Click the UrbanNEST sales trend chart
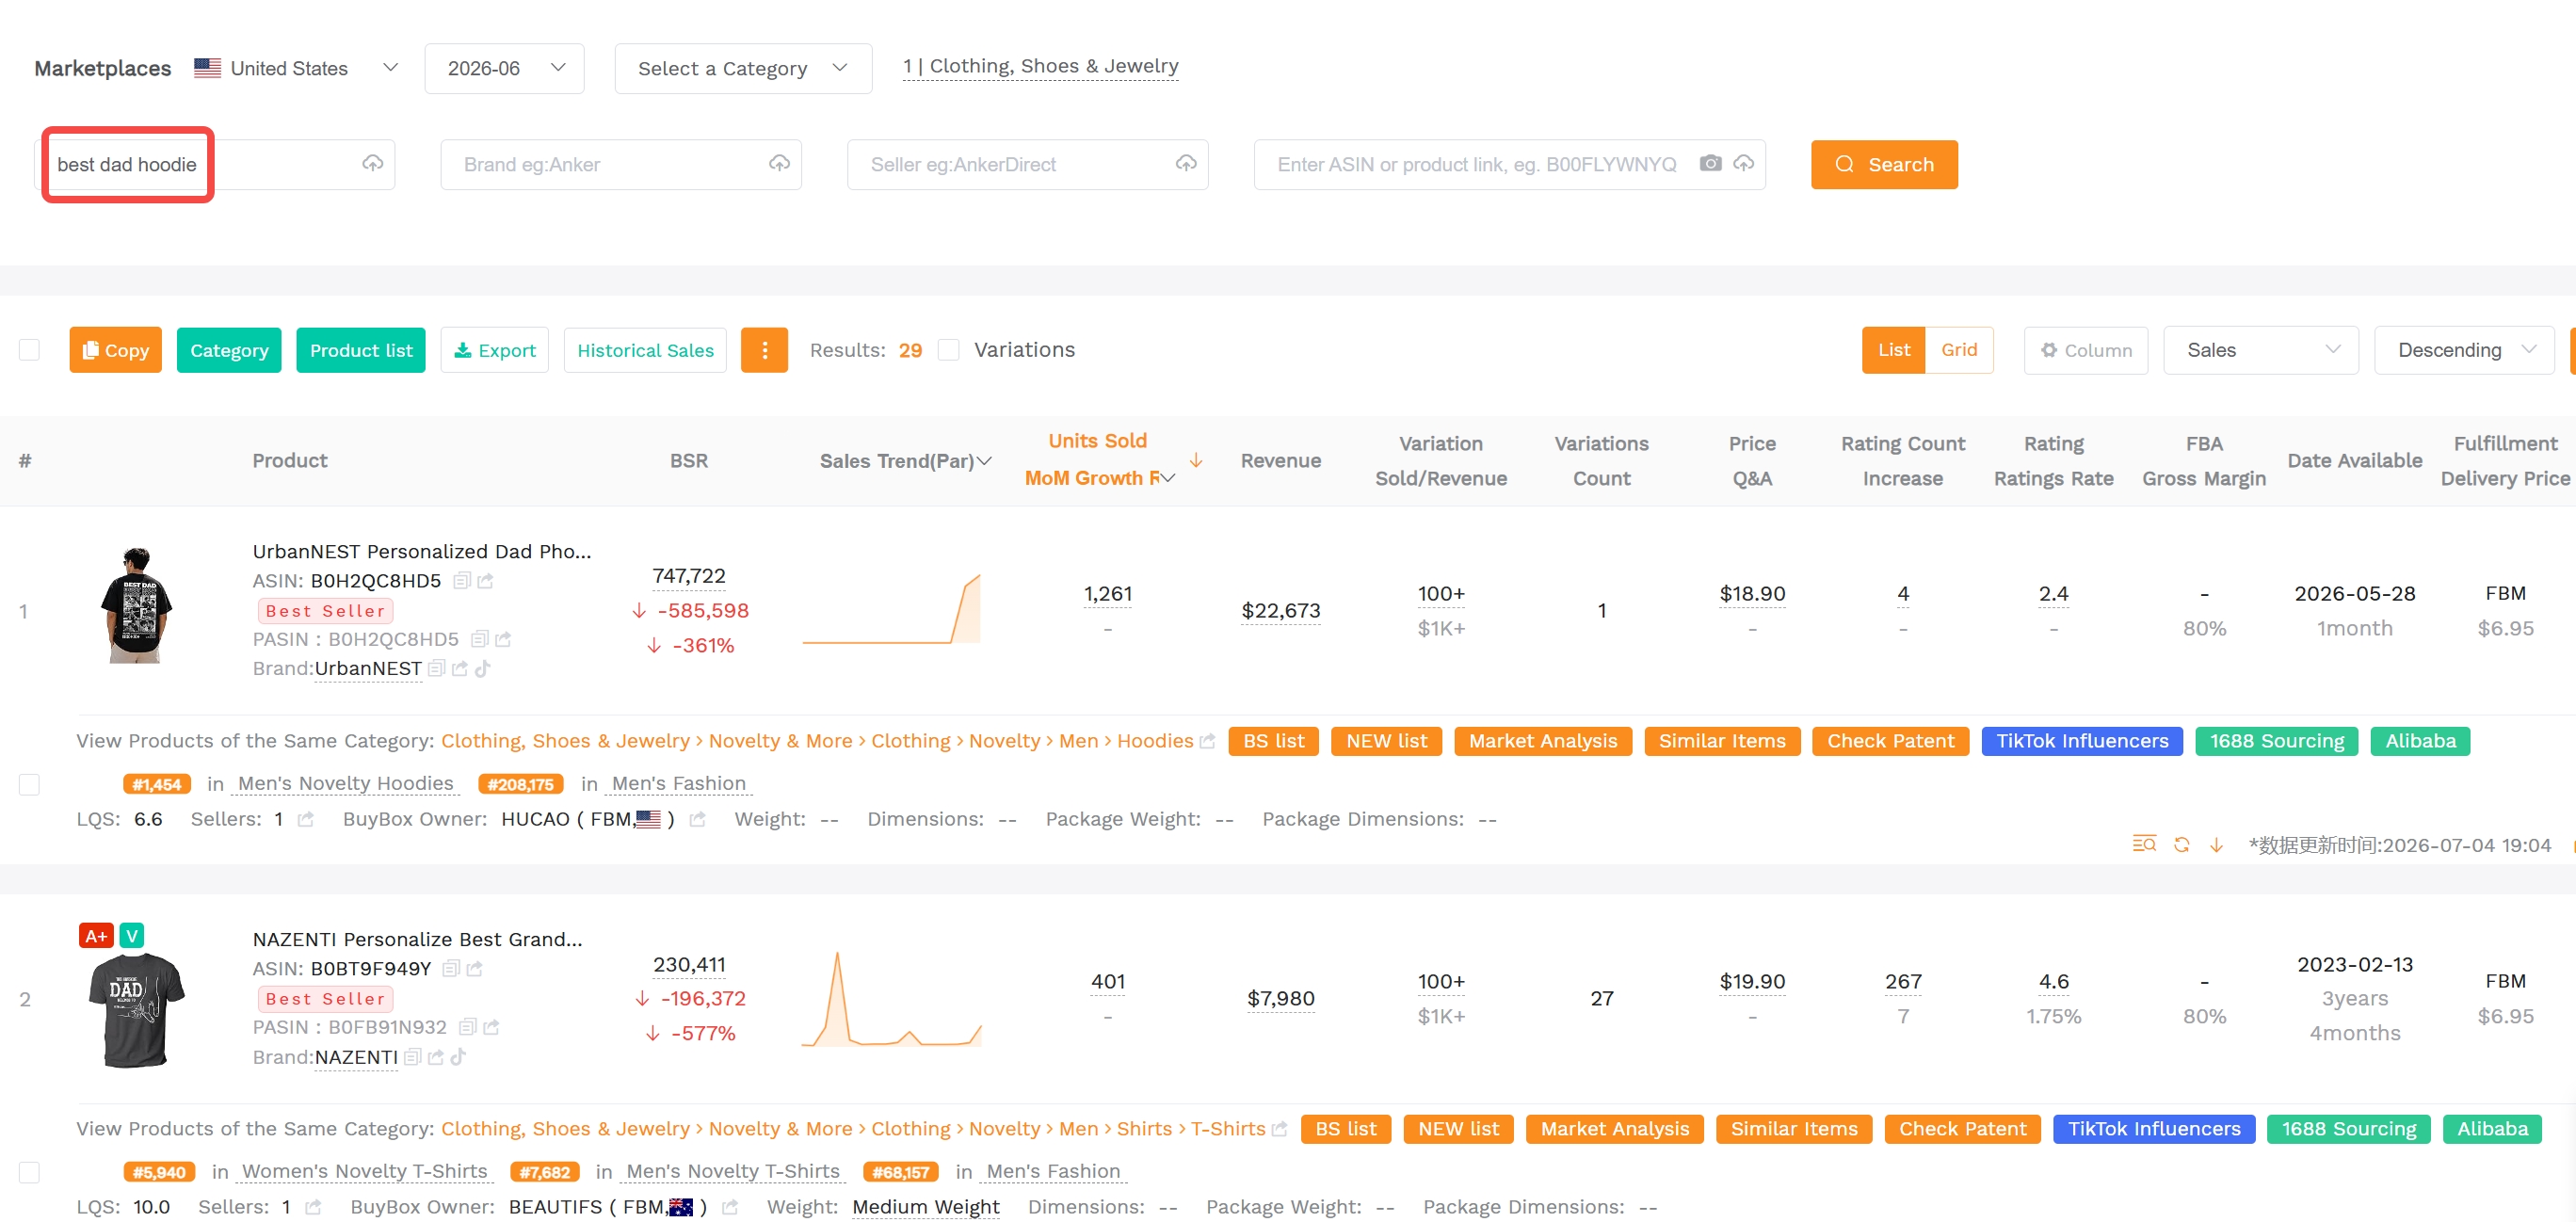Viewport: 2576px width, 1222px height. tap(891, 609)
